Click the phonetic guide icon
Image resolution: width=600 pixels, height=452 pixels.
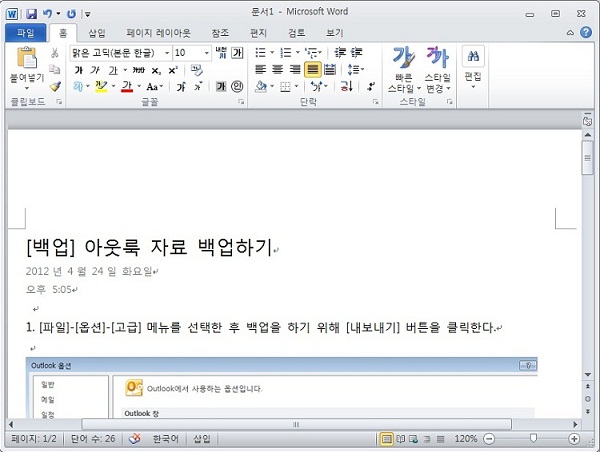(x=221, y=53)
